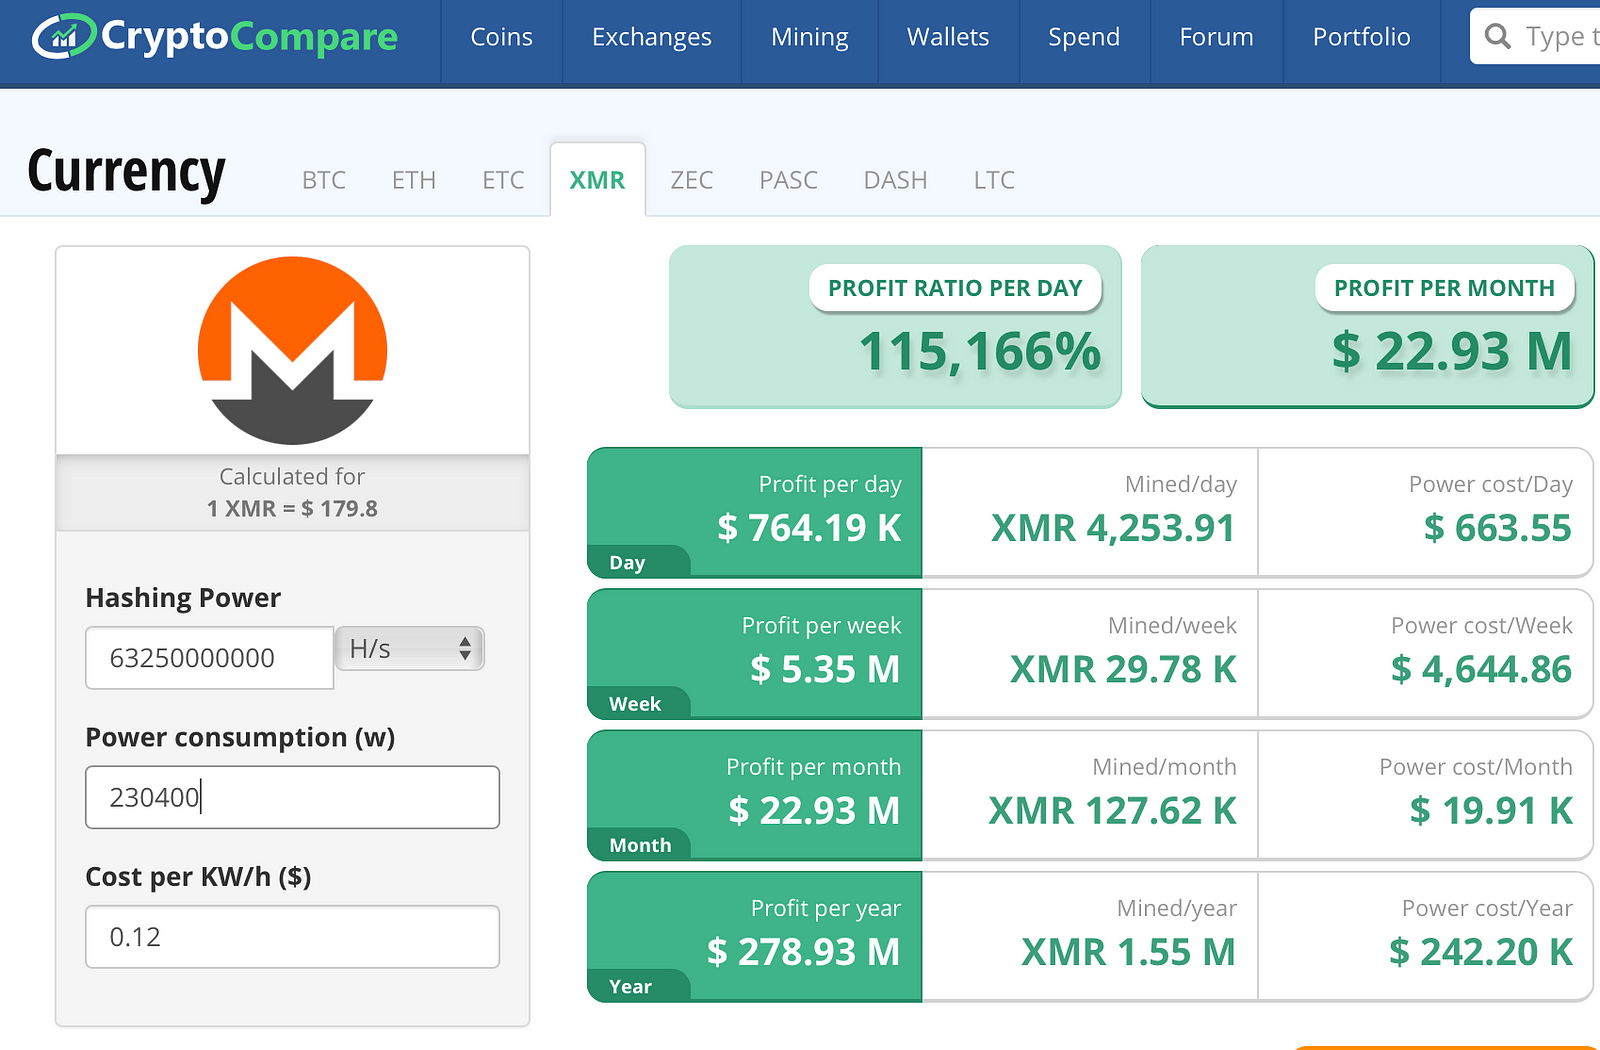Click the Mined/day XMR 4,253.91 value
The image size is (1600, 1050).
click(1113, 528)
